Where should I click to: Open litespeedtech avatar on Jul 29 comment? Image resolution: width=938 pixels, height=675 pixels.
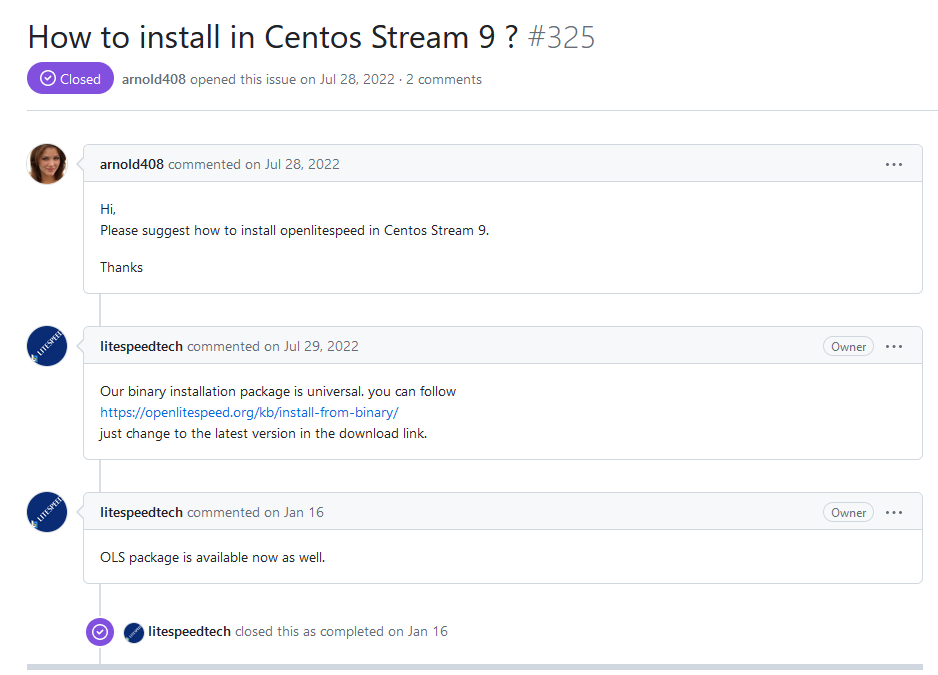pyautogui.click(x=47, y=346)
